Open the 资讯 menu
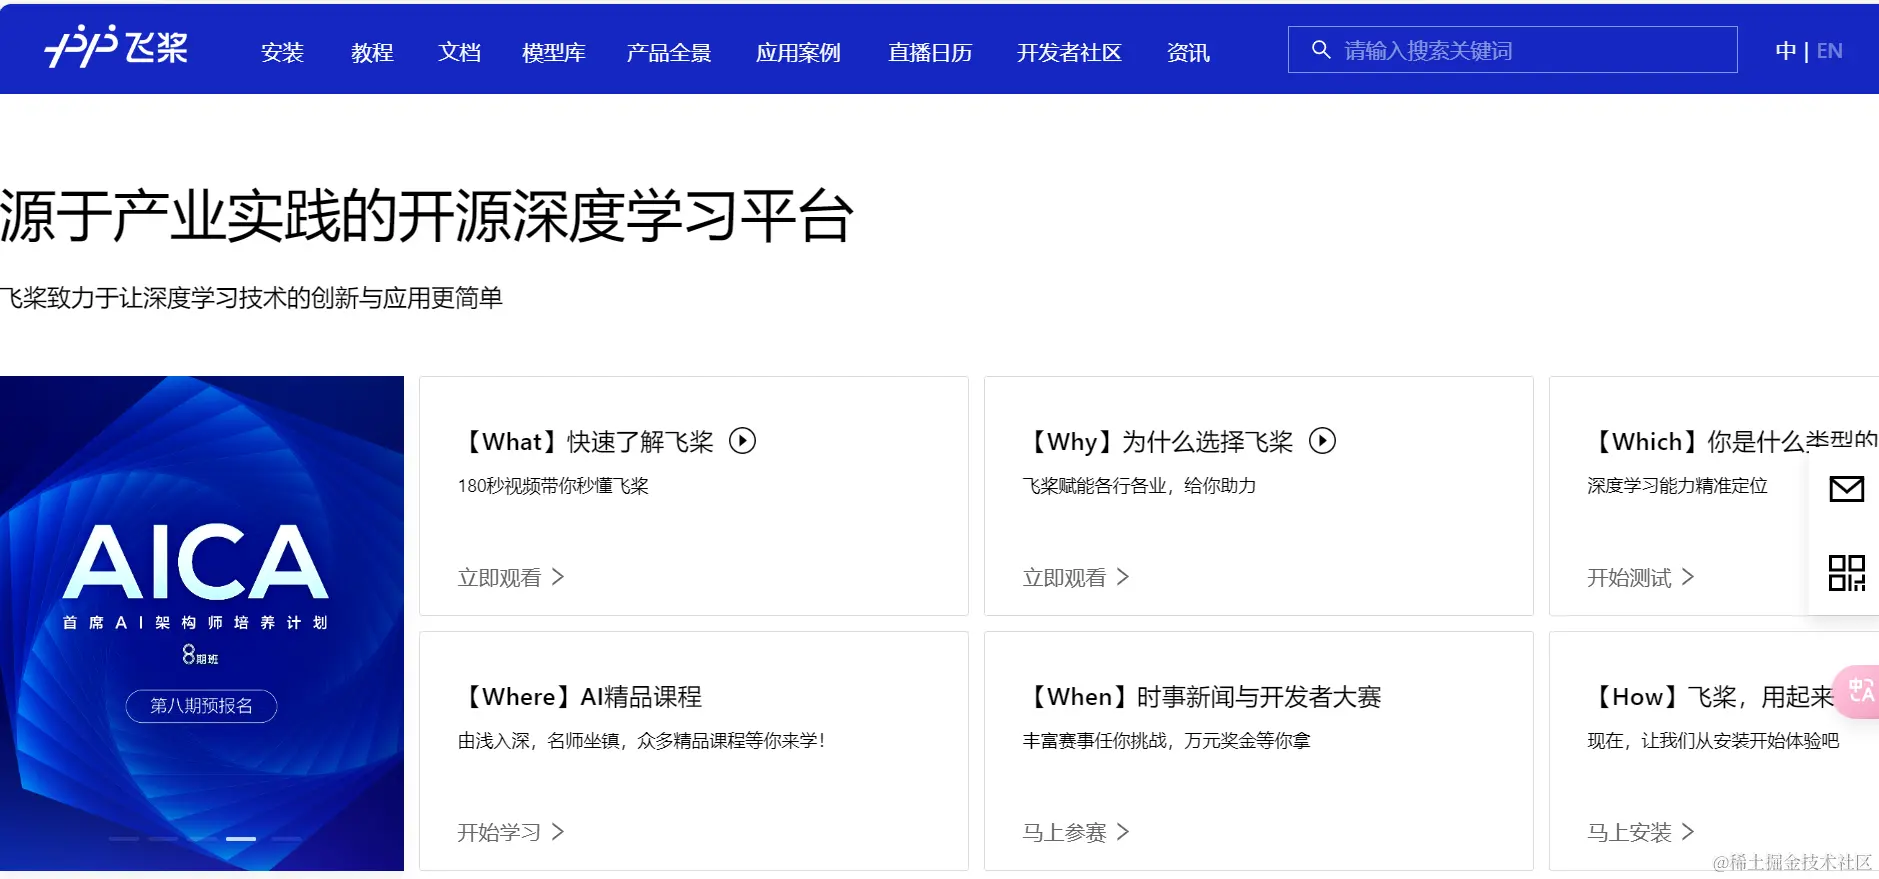The width and height of the screenshot is (1879, 879). (1188, 52)
